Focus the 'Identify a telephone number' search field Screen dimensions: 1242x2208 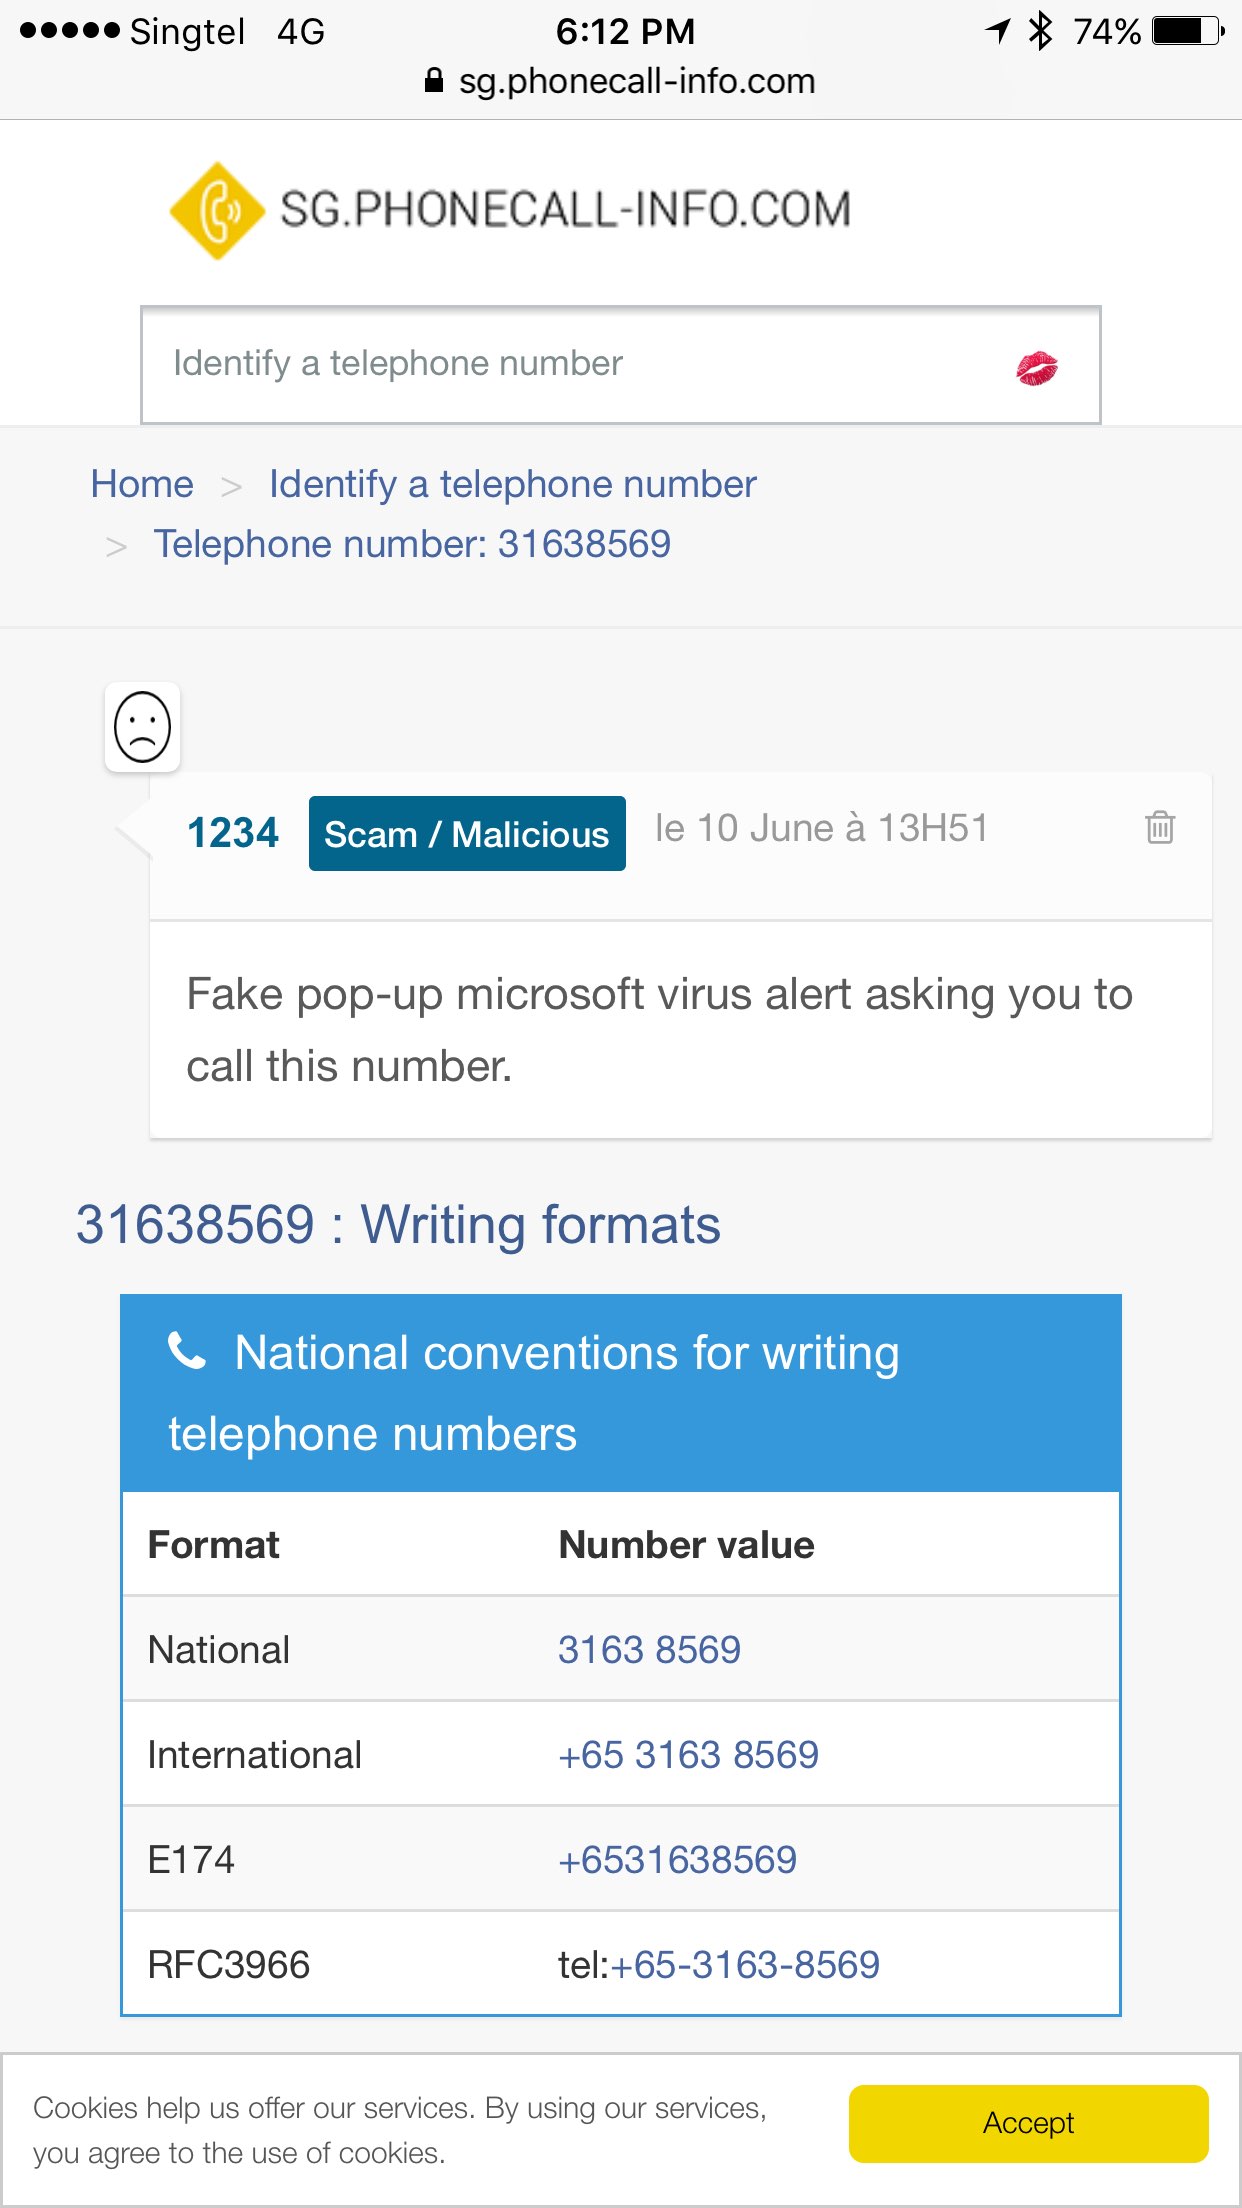[x=580, y=364]
